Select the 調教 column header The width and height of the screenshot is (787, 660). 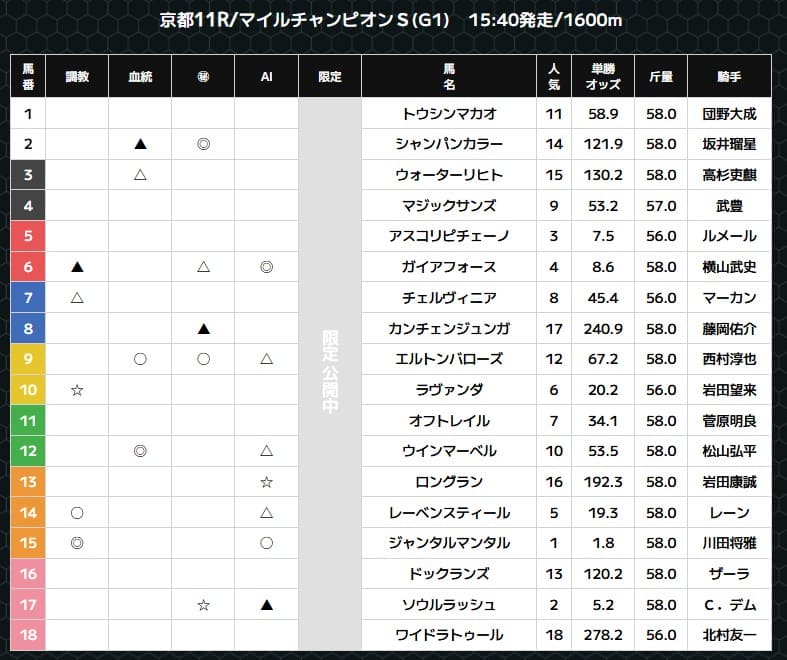(x=77, y=76)
